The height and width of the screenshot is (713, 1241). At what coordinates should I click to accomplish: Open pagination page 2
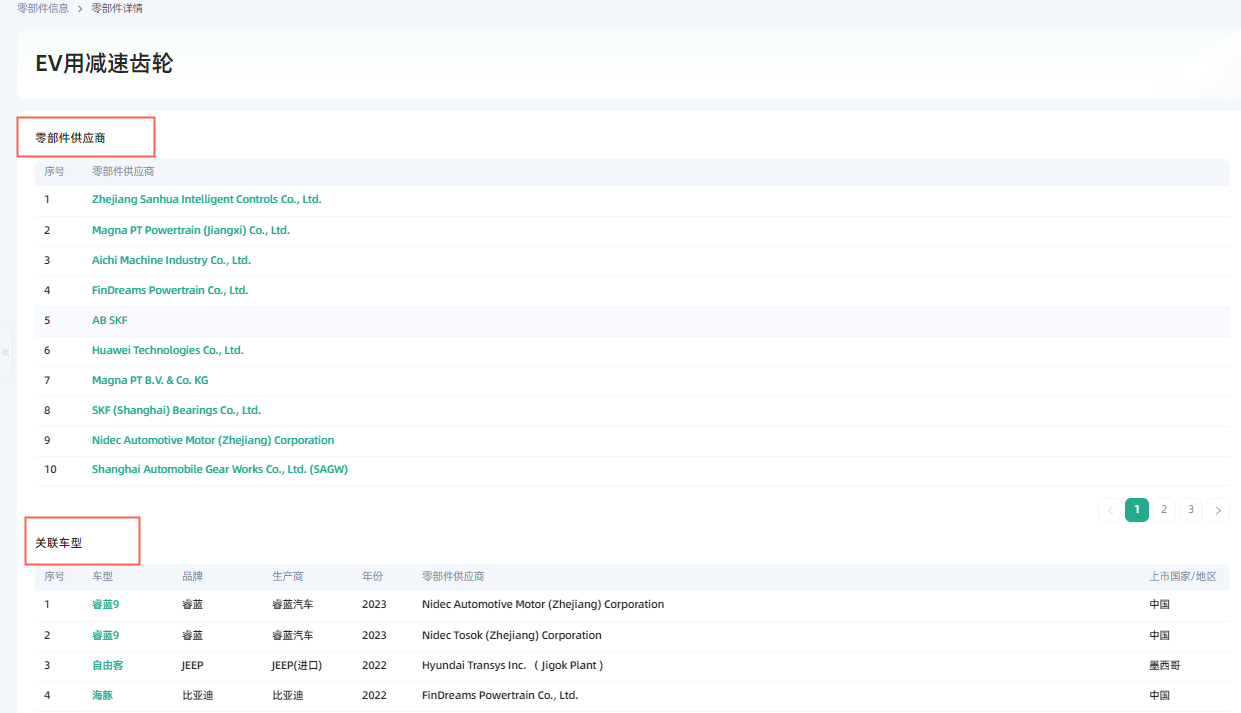pos(1164,510)
